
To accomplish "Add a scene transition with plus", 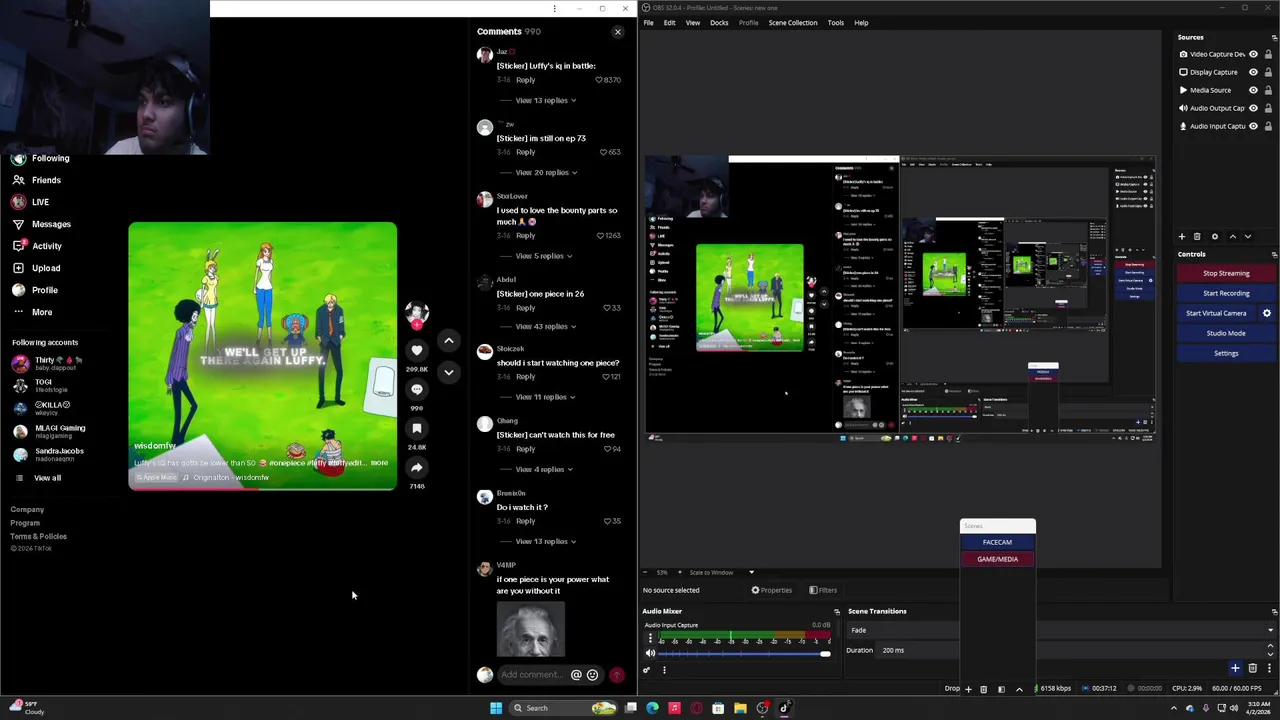I will (1235, 668).
